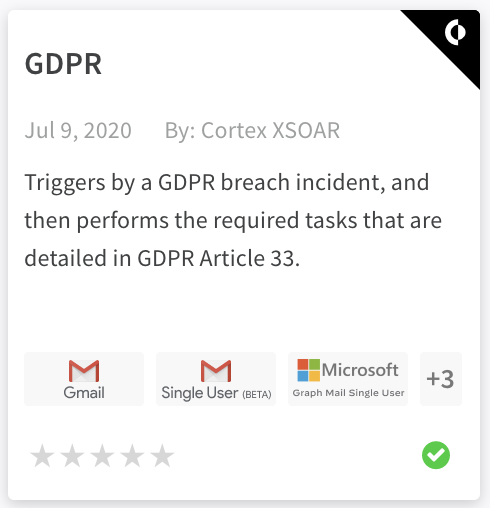Image resolution: width=490 pixels, height=508 pixels.
Task: Click the Microsoft four-color squares logo
Action: pyautogui.click(x=309, y=370)
